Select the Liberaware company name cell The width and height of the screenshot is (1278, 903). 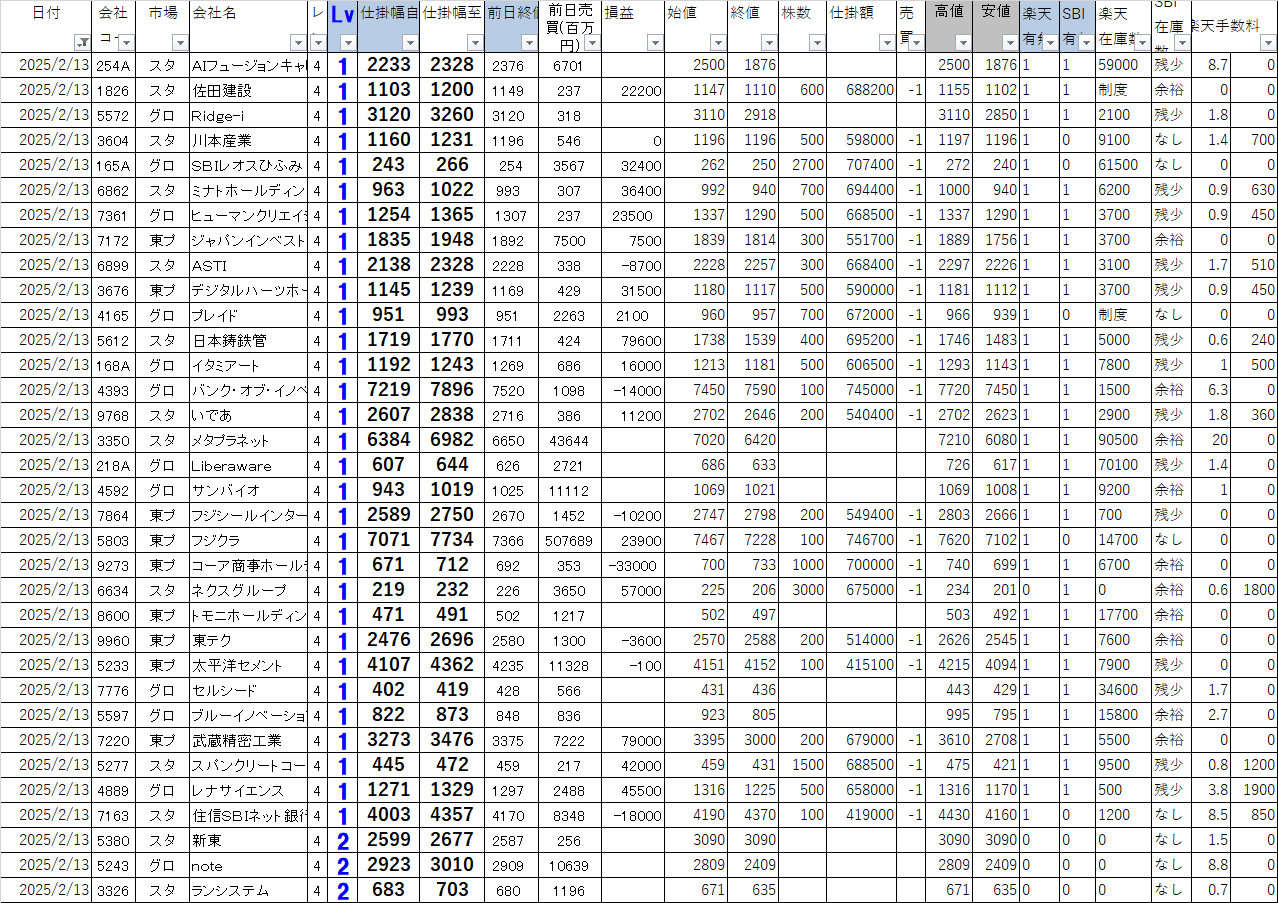coord(248,465)
